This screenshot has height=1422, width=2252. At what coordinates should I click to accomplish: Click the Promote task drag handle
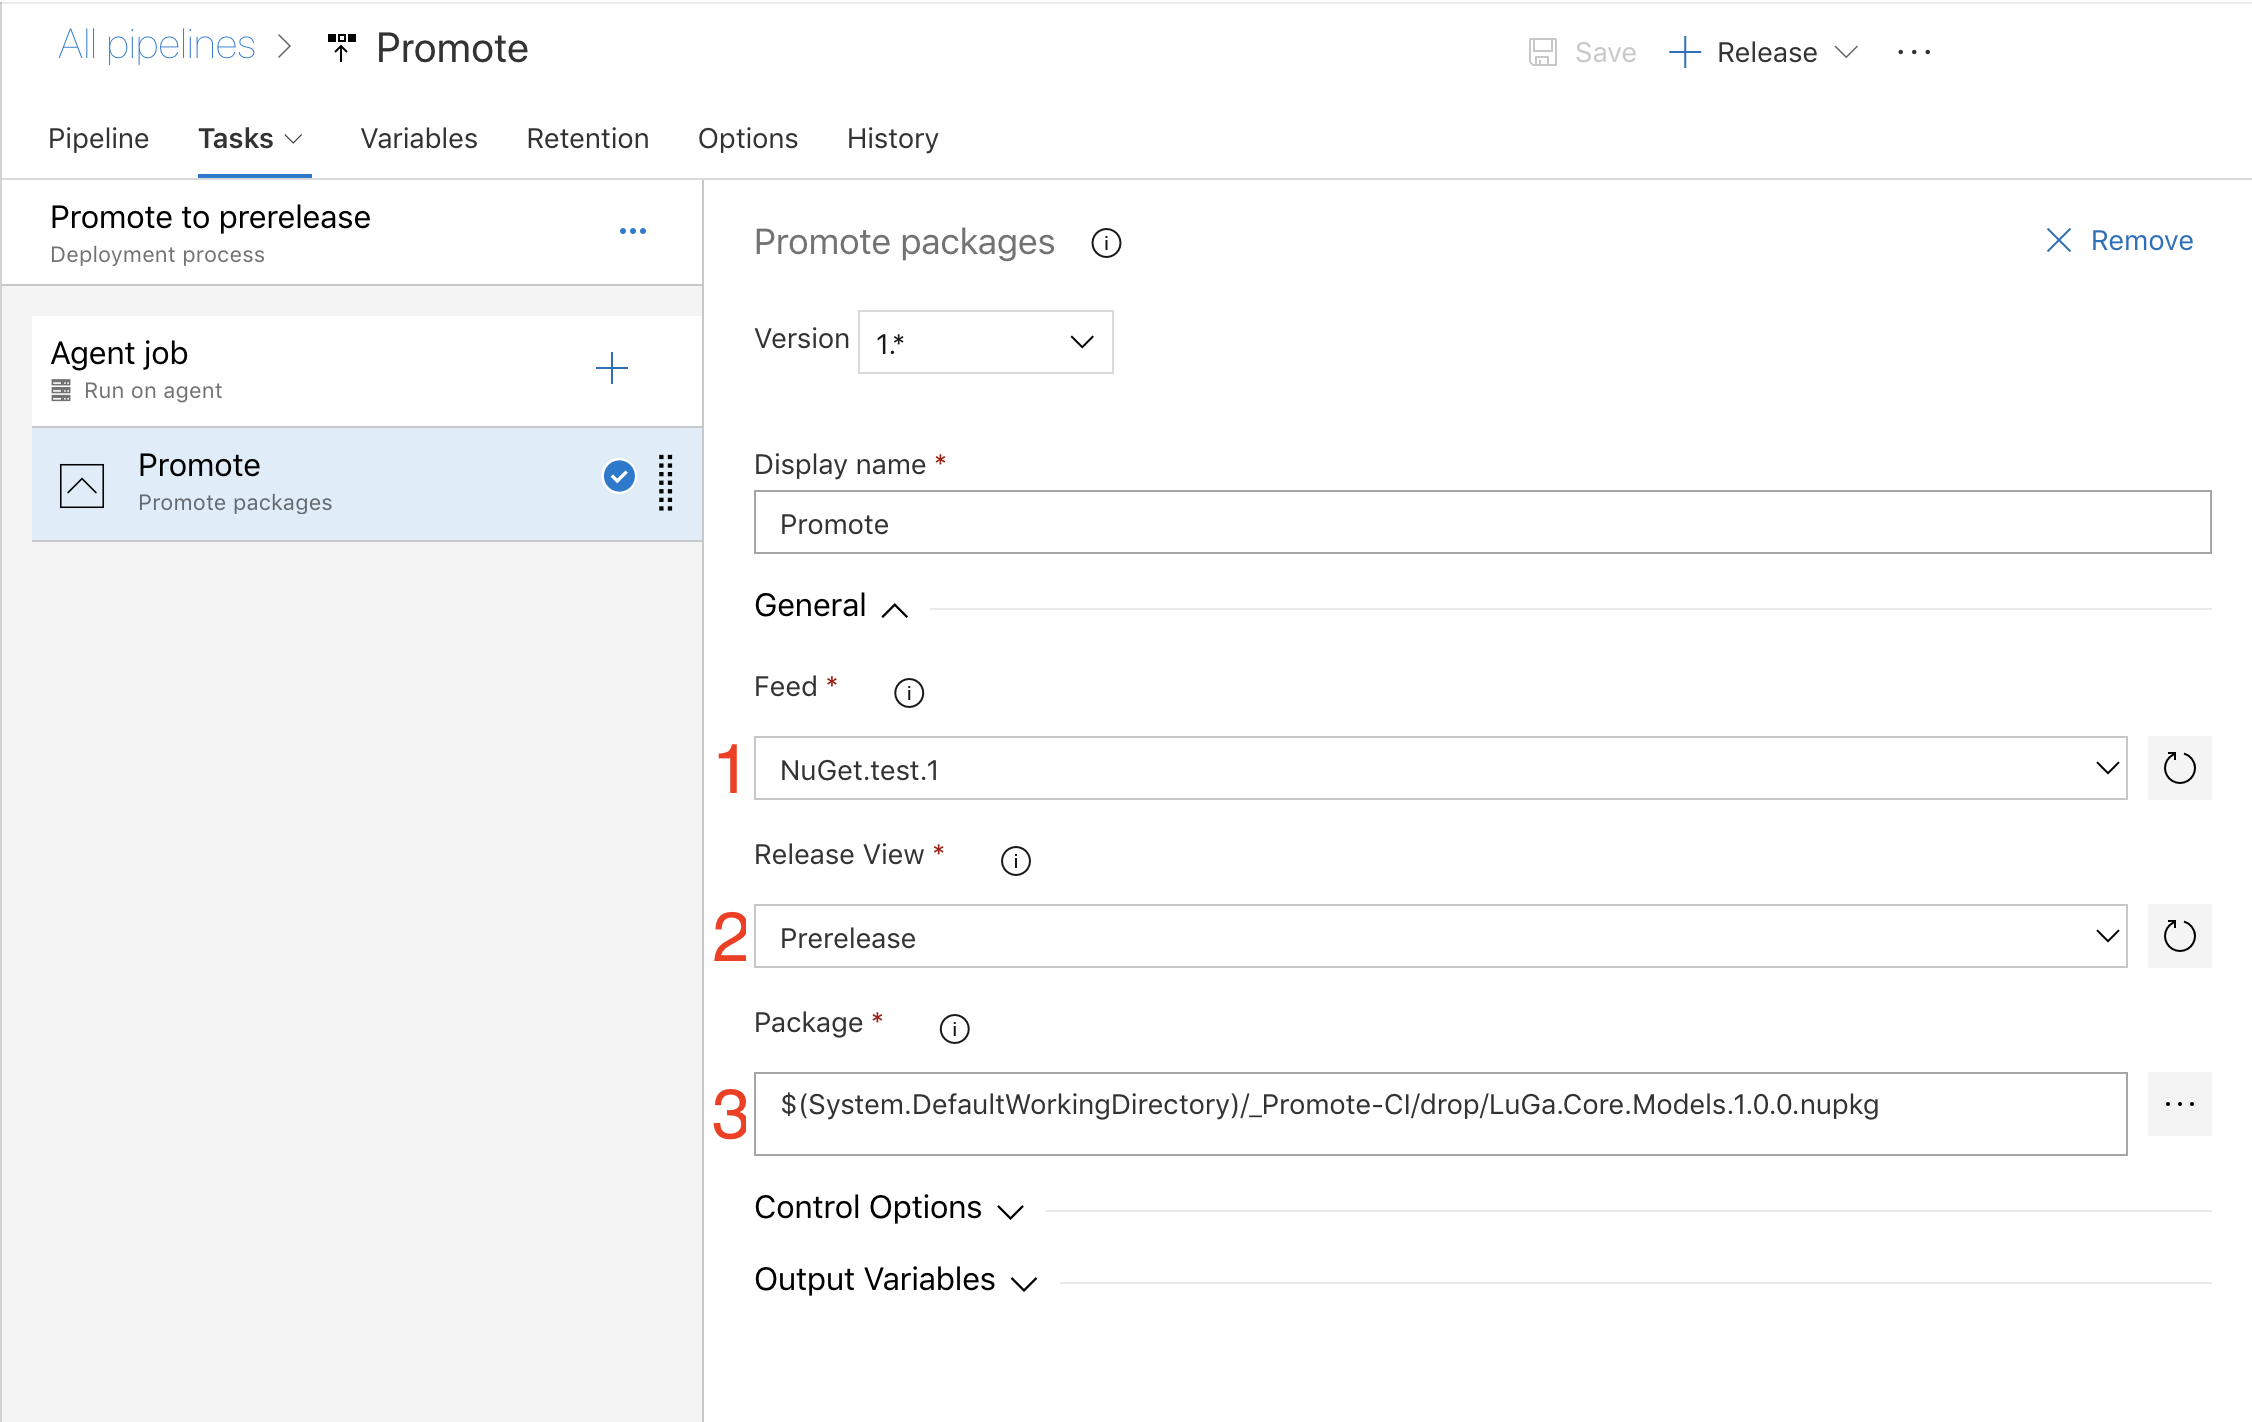tap(665, 483)
